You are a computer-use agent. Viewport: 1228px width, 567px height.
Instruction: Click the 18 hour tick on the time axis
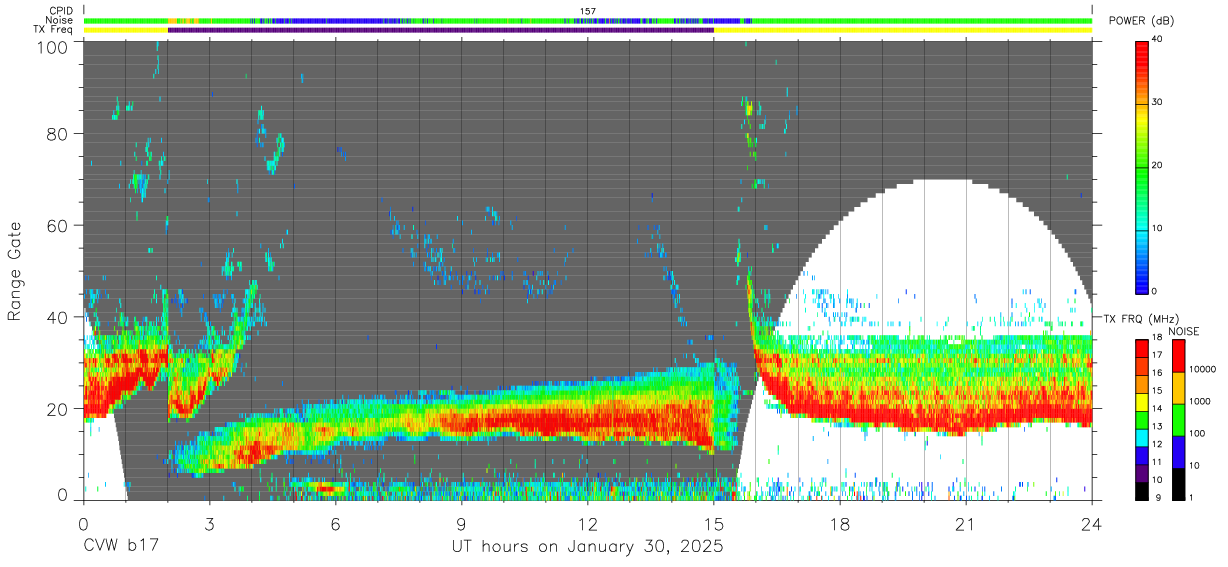coord(839,523)
